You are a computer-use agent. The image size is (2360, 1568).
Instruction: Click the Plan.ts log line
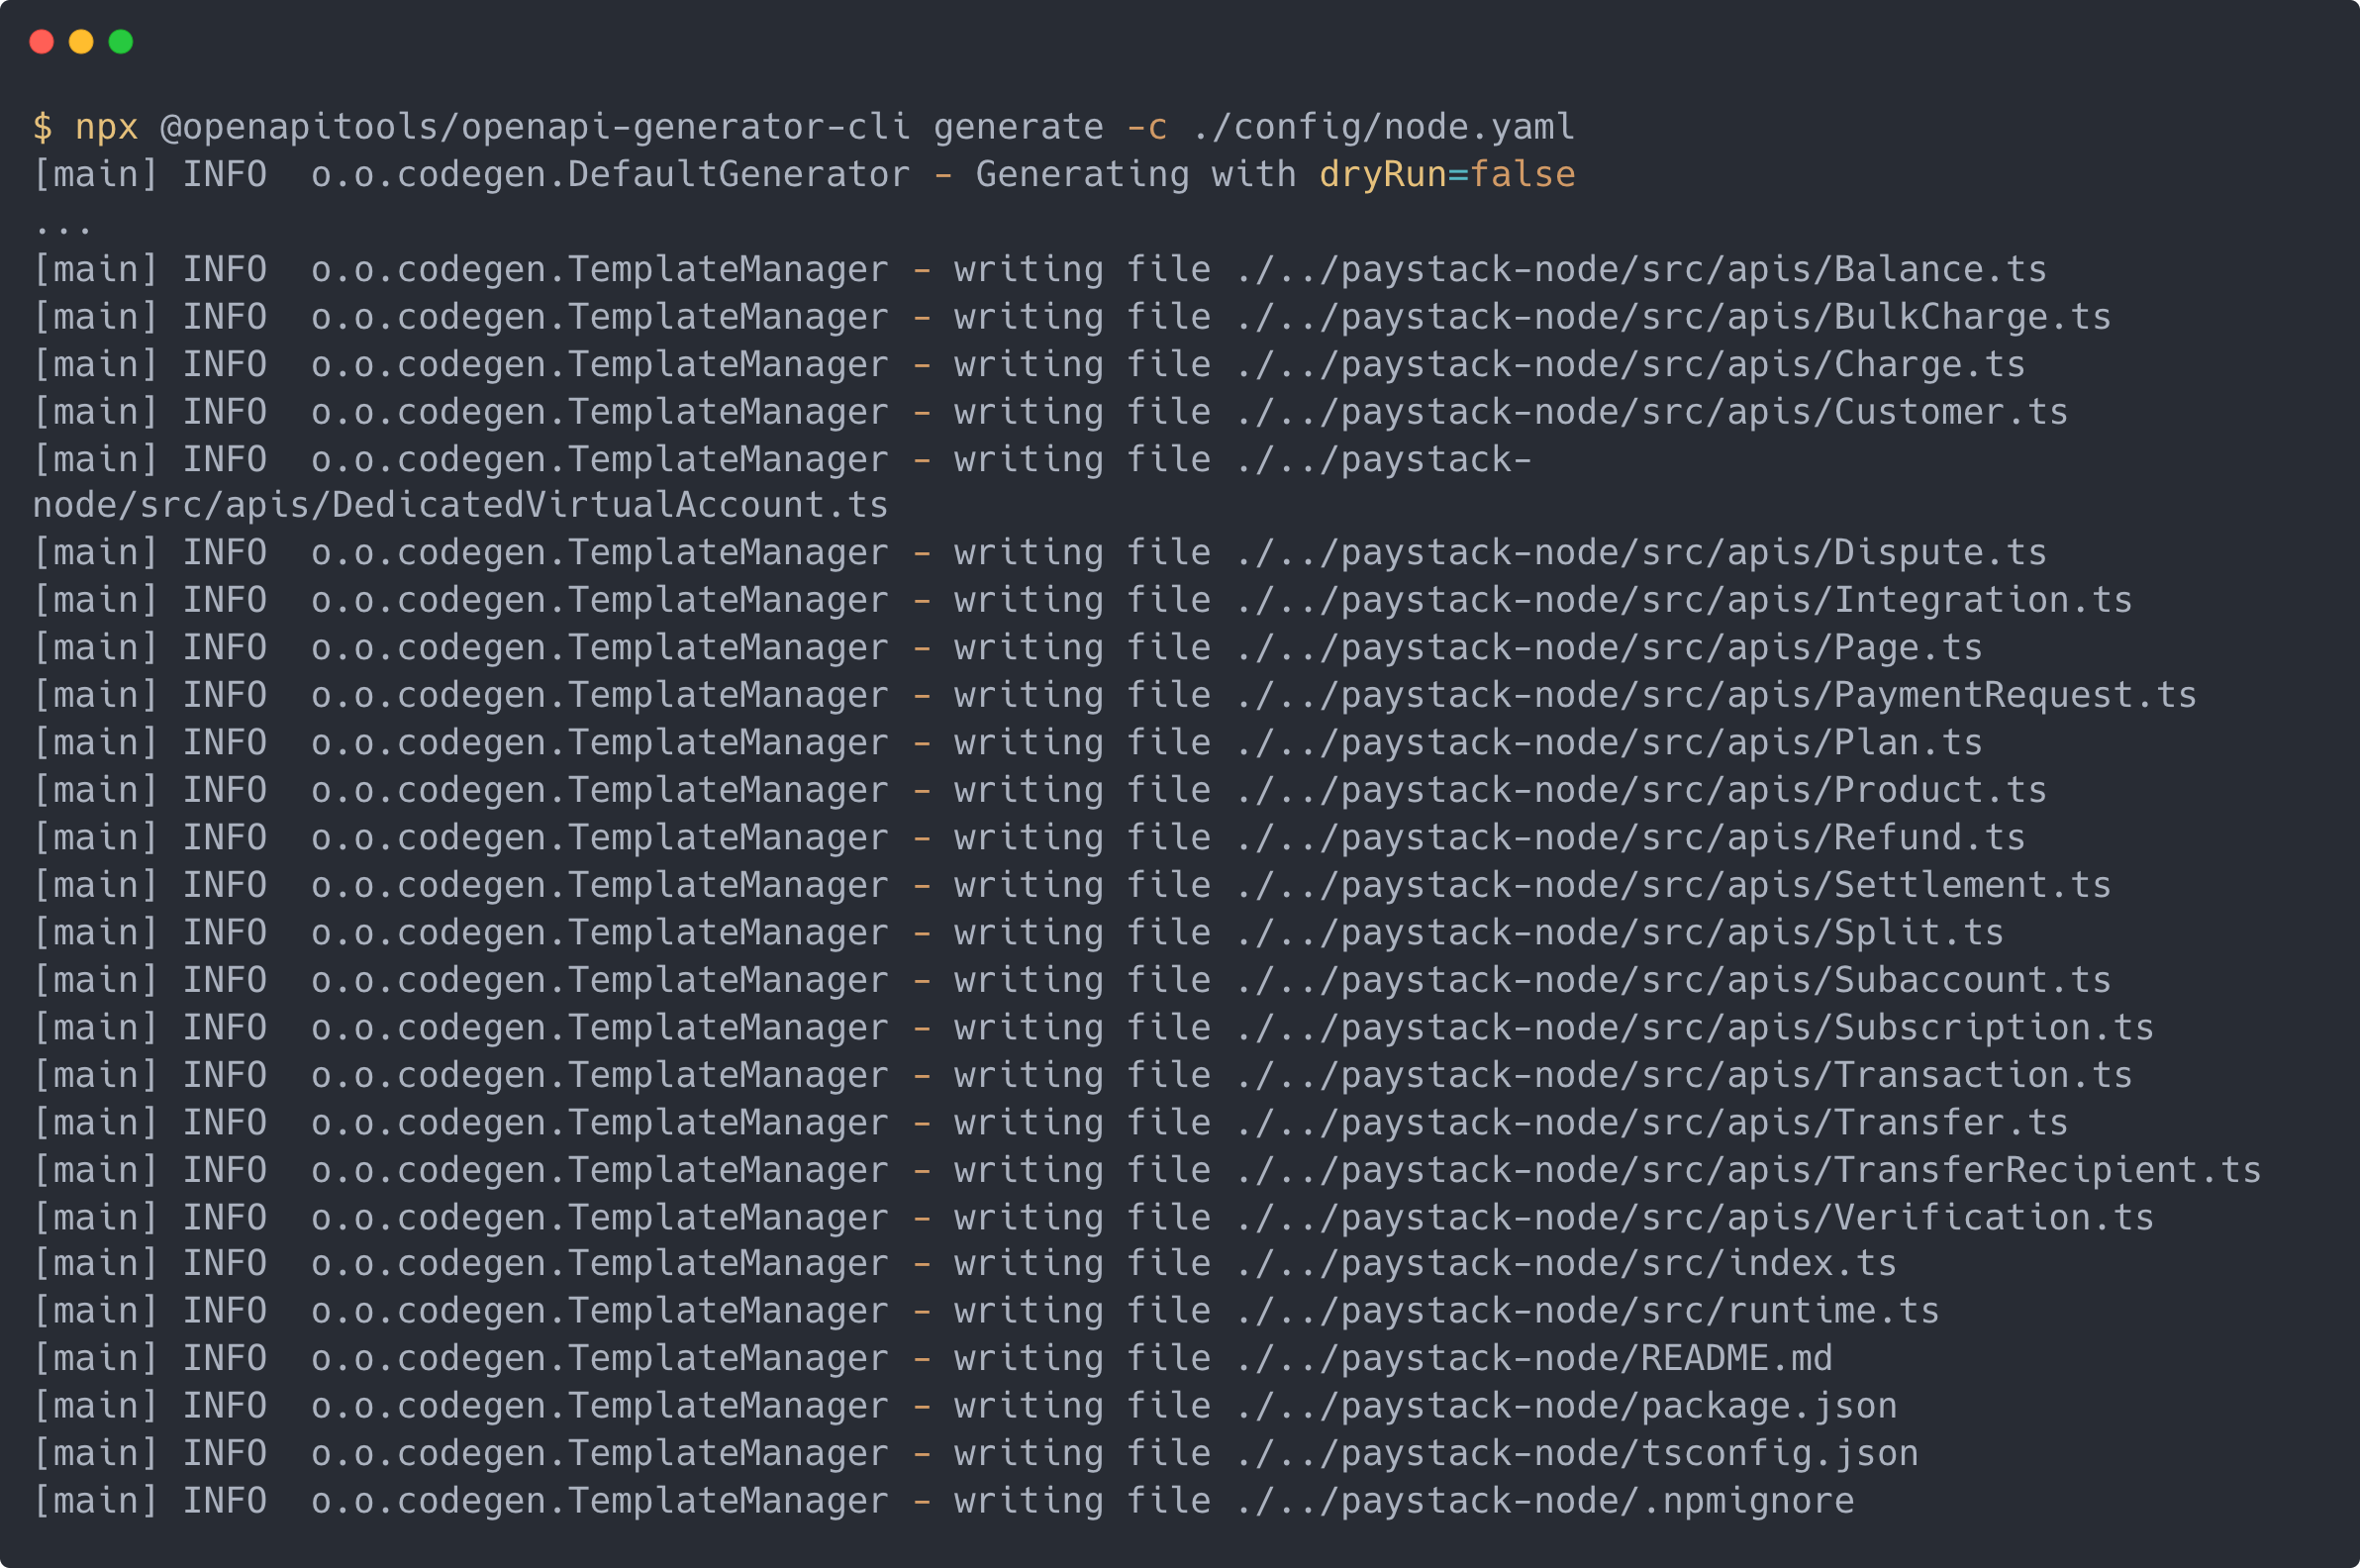tap(1008, 743)
